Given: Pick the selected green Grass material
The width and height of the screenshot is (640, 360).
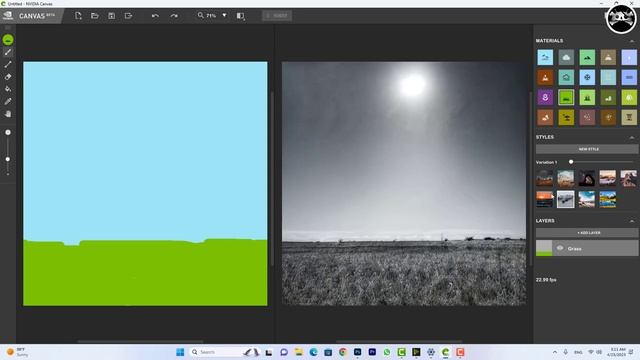Looking at the screenshot, I should (x=566, y=98).
